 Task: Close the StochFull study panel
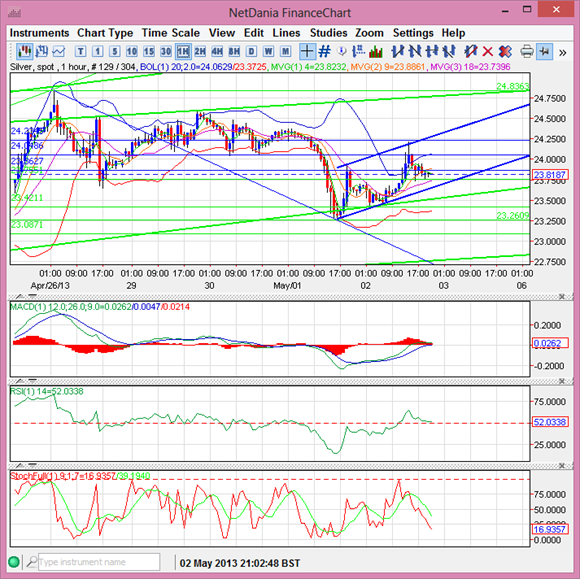(562, 465)
